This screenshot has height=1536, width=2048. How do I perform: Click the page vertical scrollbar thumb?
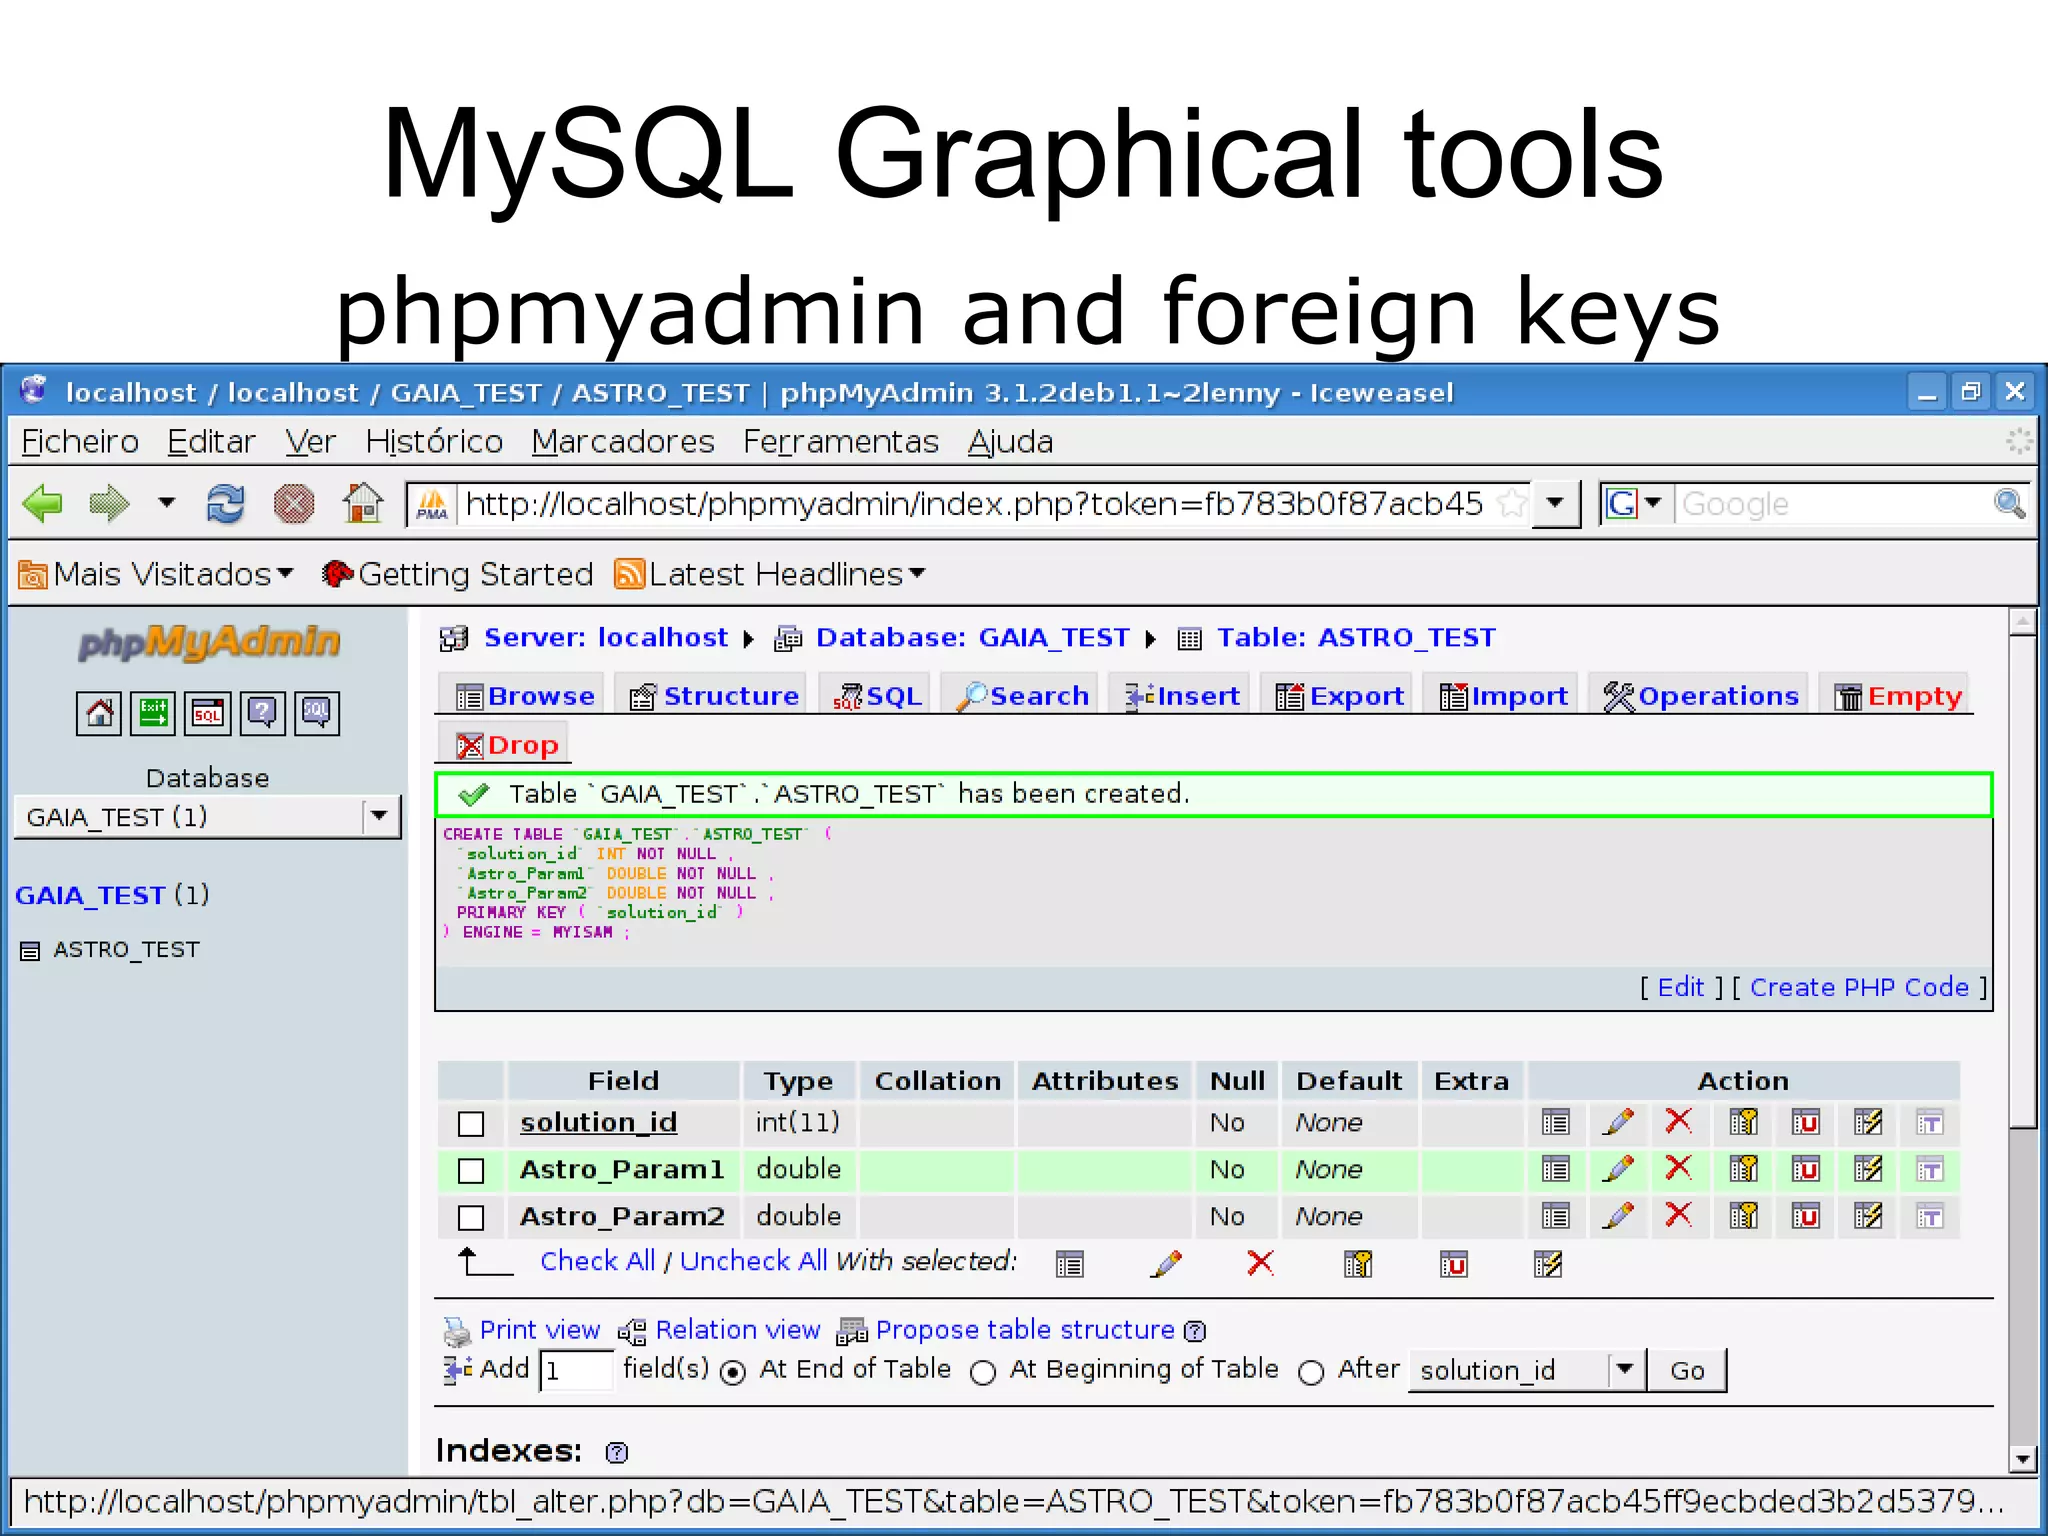(x=2023, y=882)
